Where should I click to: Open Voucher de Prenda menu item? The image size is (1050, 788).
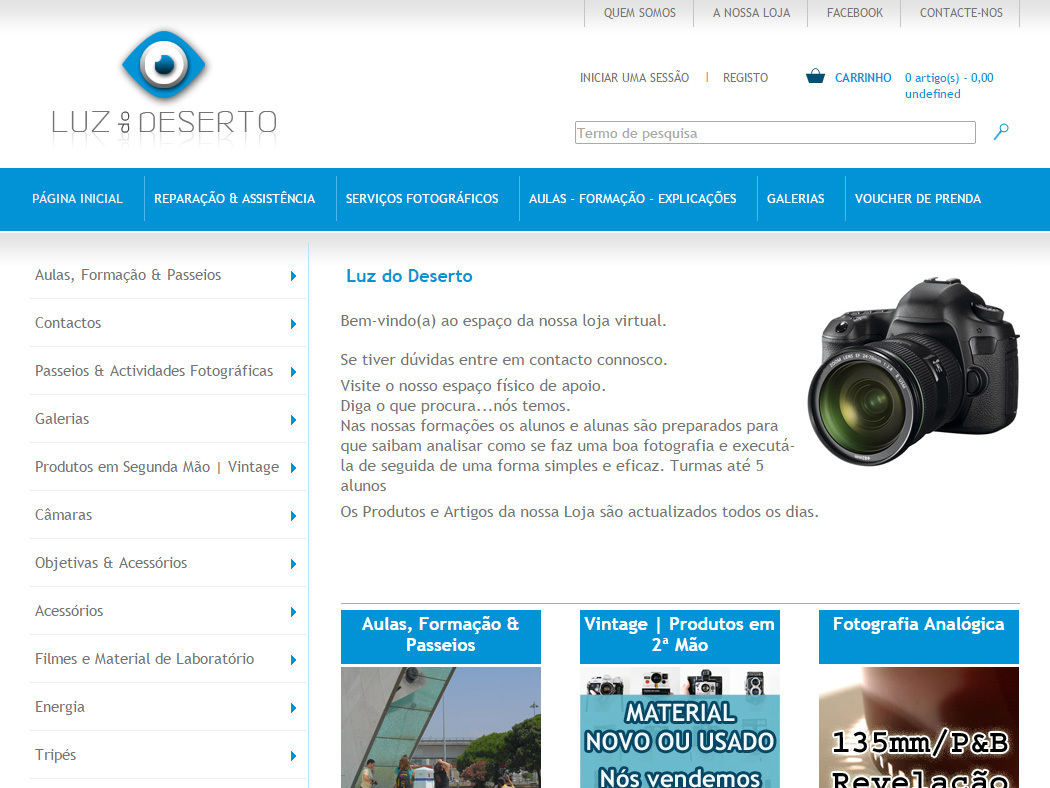[x=918, y=199]
